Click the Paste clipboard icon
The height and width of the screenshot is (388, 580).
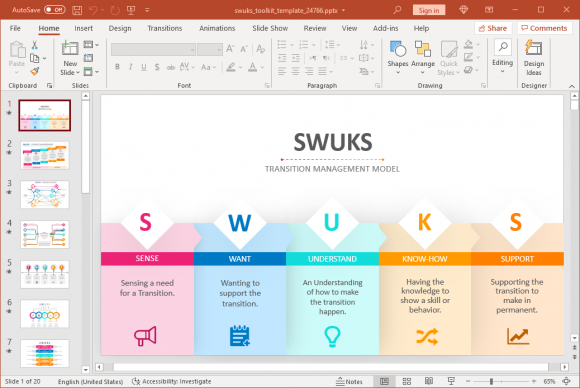[17, 50]
